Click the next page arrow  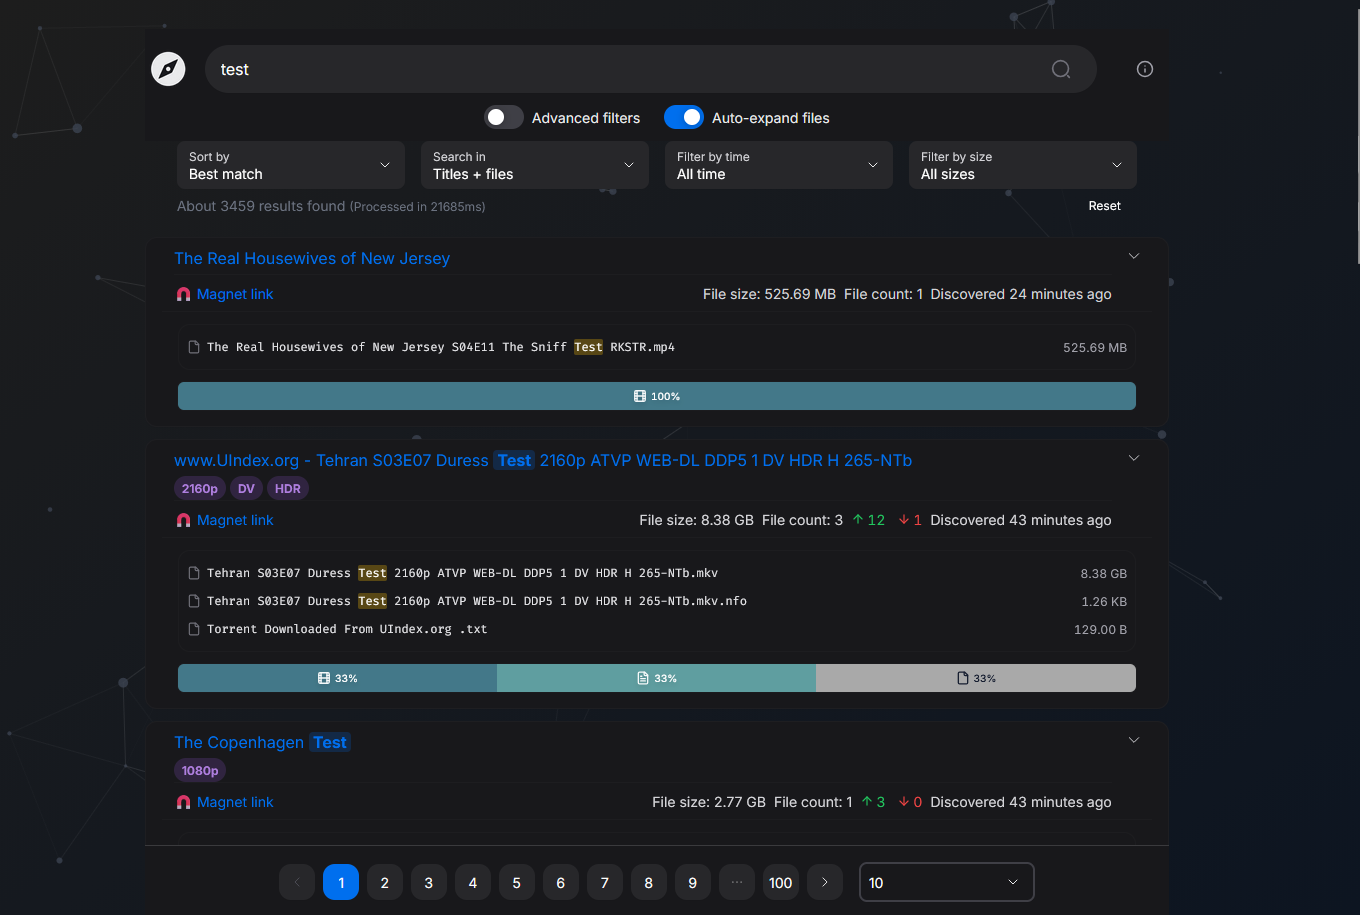[825, 882]
